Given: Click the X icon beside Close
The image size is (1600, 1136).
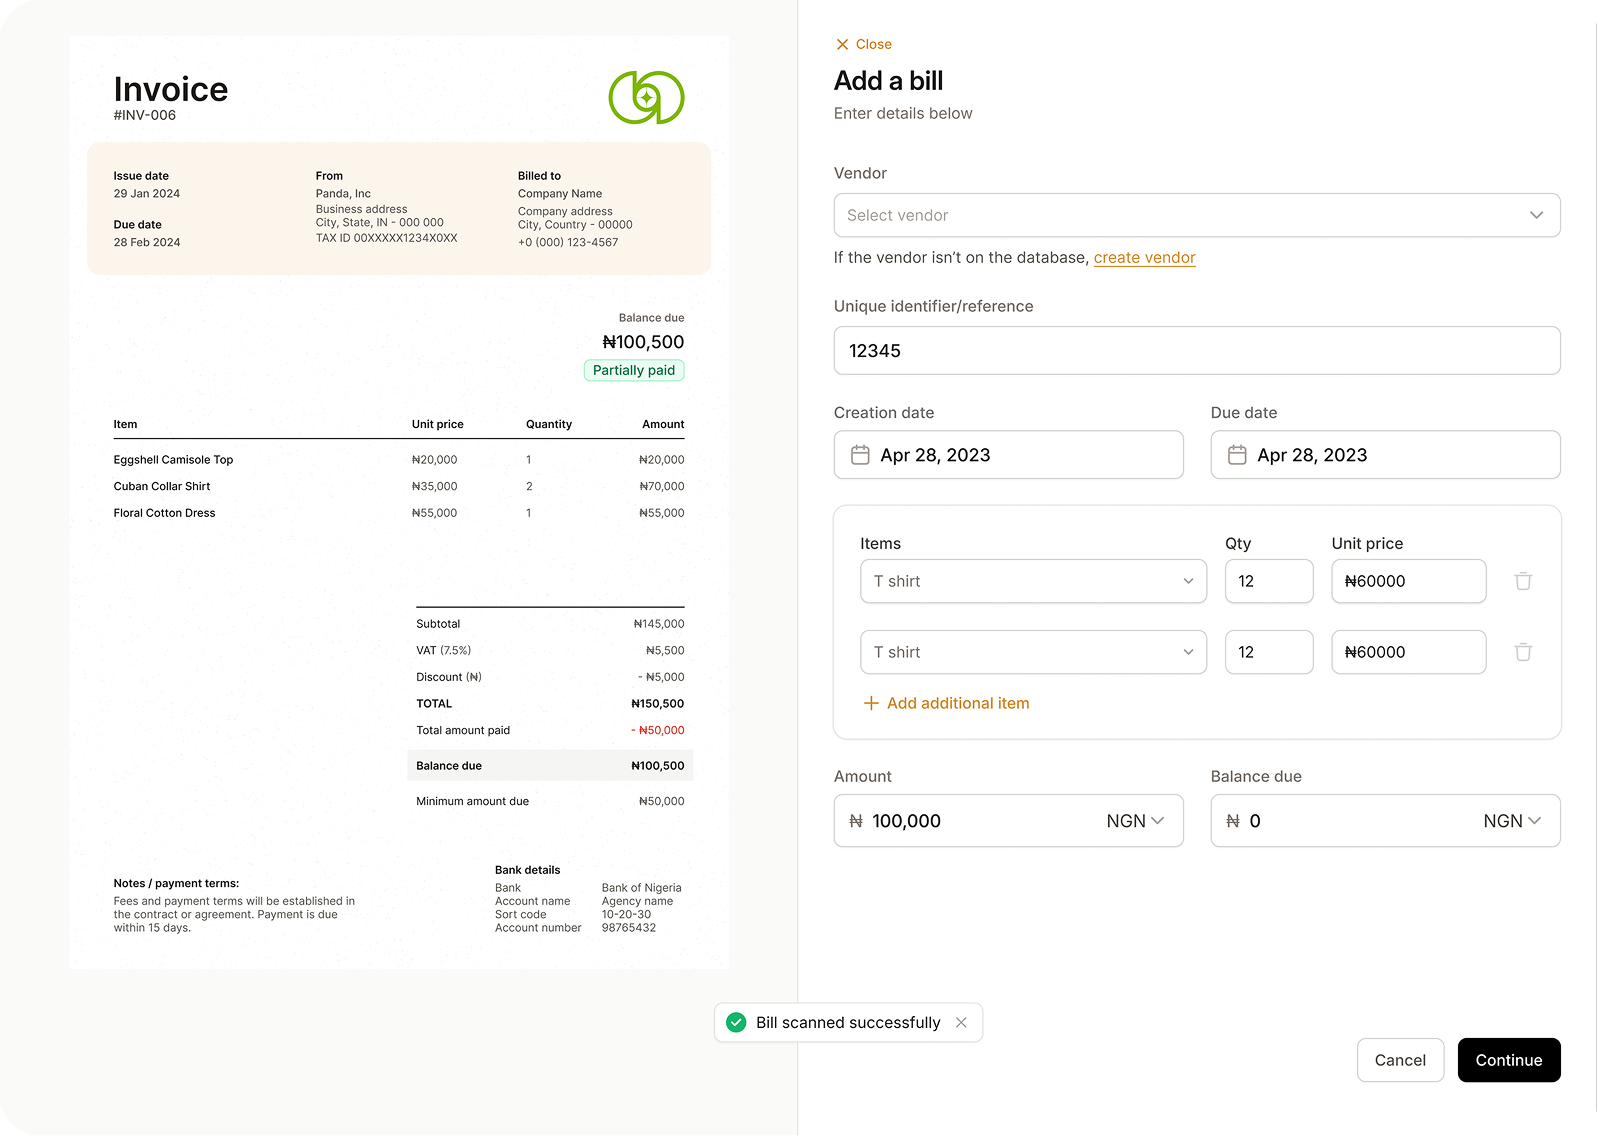Looking at the screenshot, I should point(842,44).
